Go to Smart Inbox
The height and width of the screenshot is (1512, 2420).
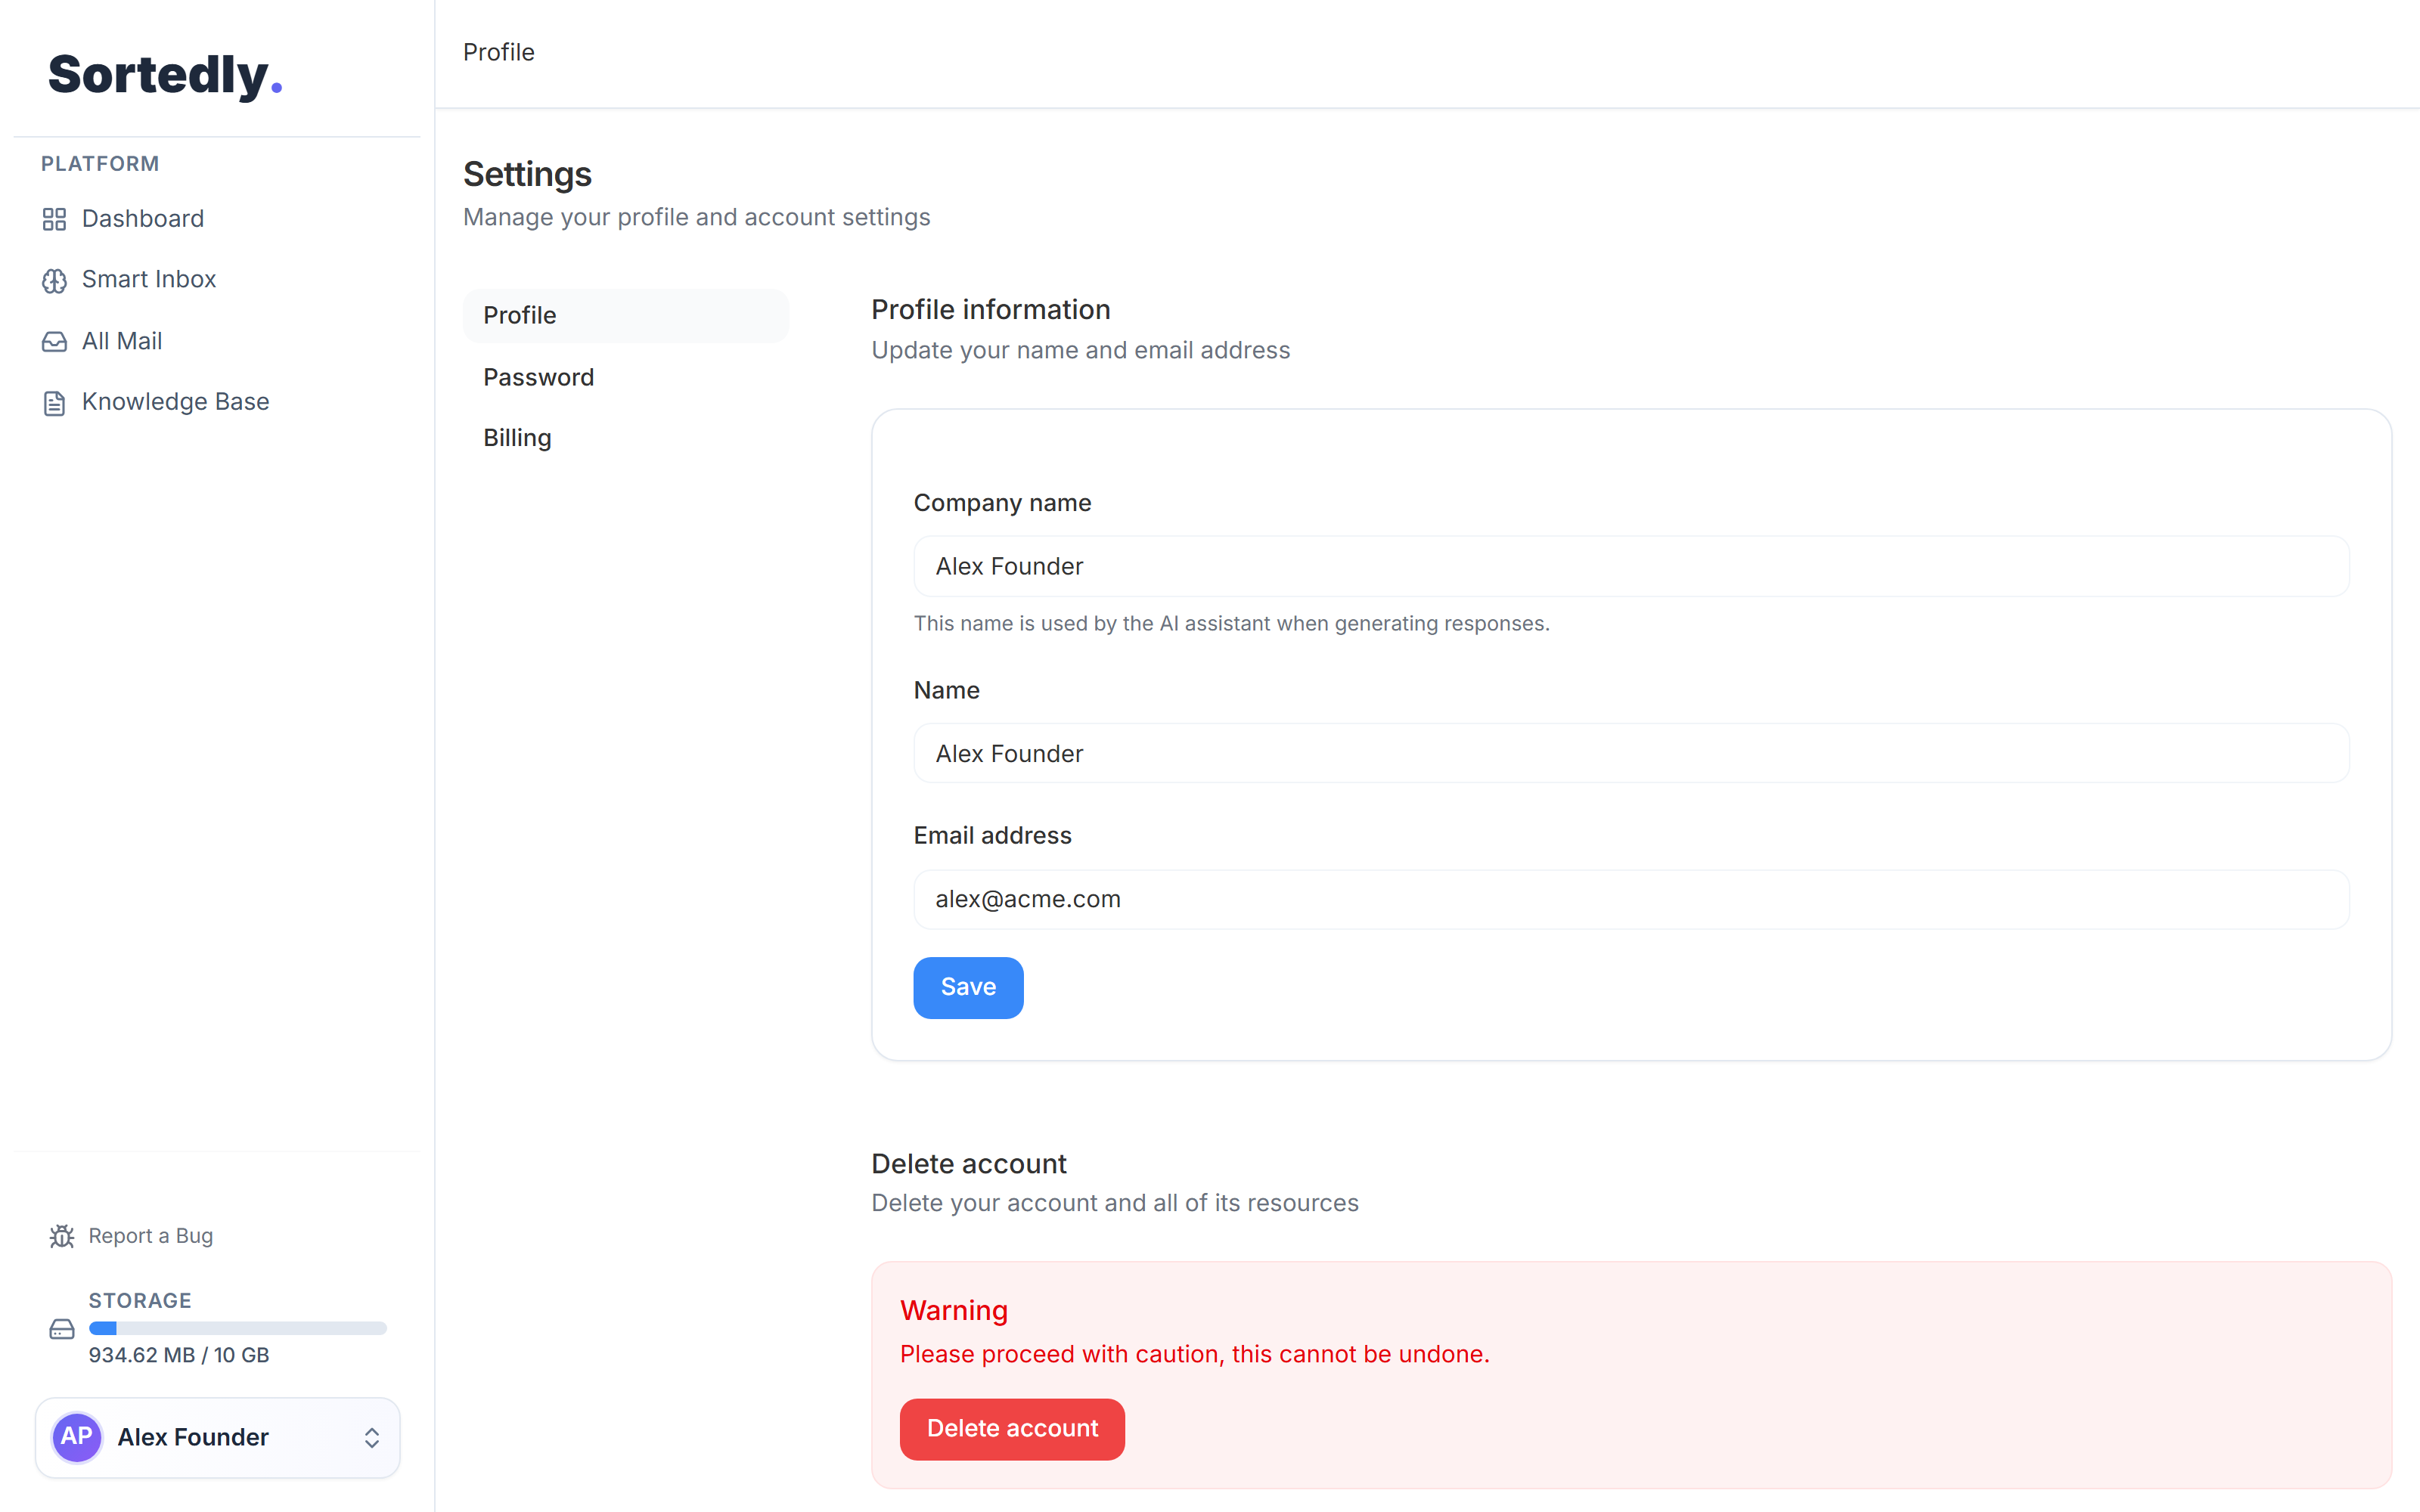(217, 280)
